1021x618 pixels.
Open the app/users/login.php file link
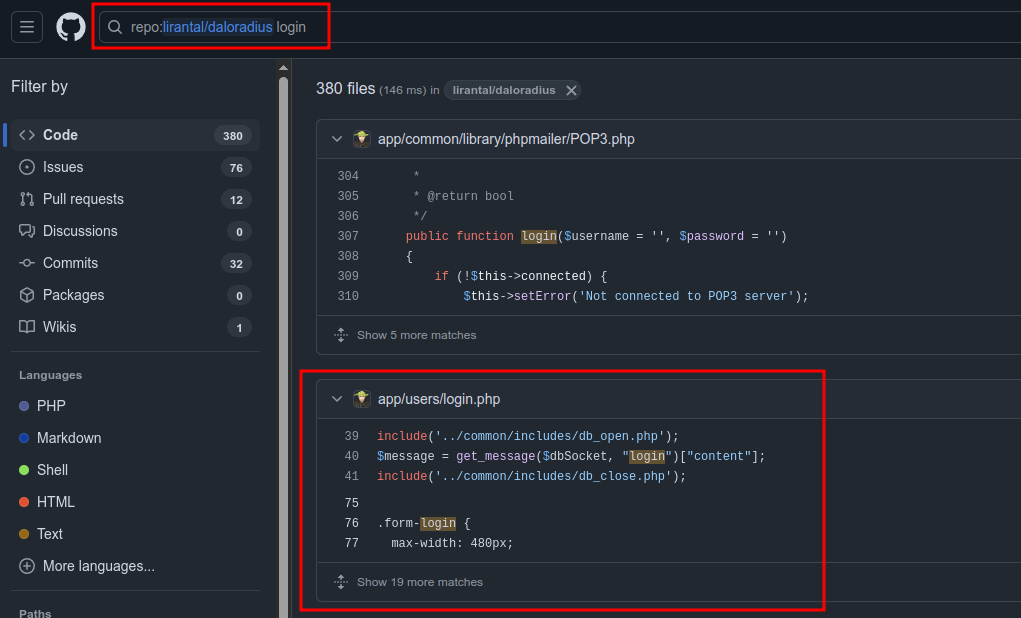pos(439,399)
